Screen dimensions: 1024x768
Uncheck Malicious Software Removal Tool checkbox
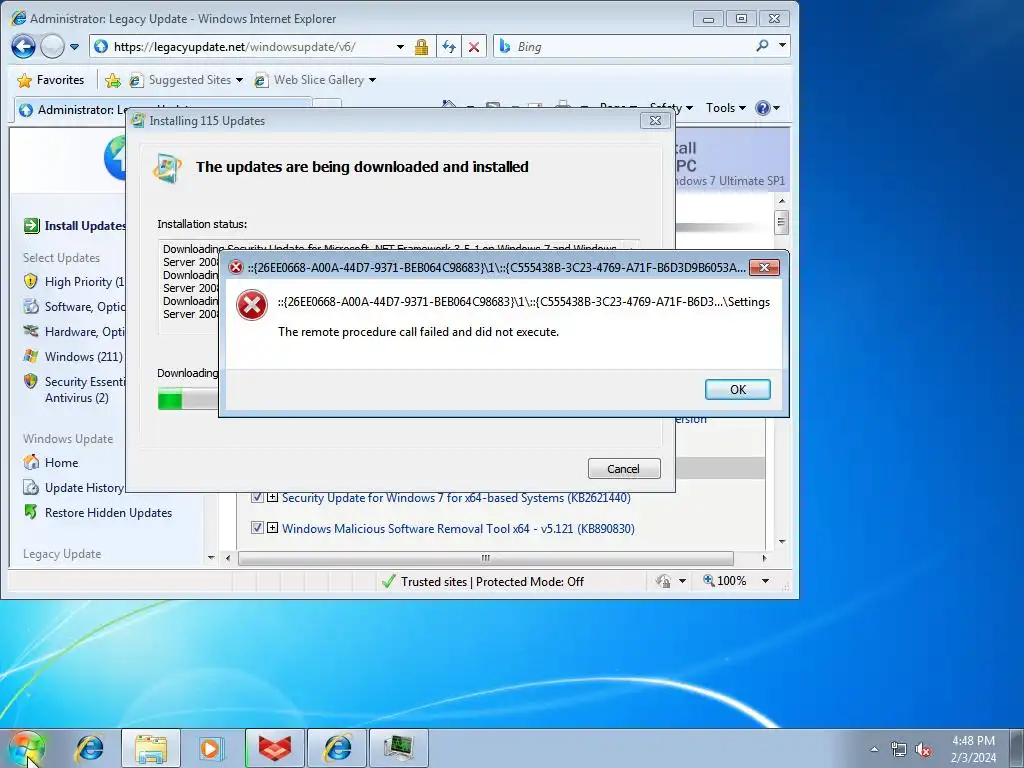coord(257,528)
